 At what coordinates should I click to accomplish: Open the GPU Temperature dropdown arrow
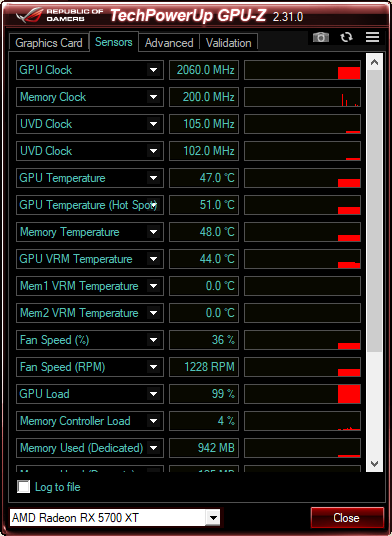tap(153, 178)
